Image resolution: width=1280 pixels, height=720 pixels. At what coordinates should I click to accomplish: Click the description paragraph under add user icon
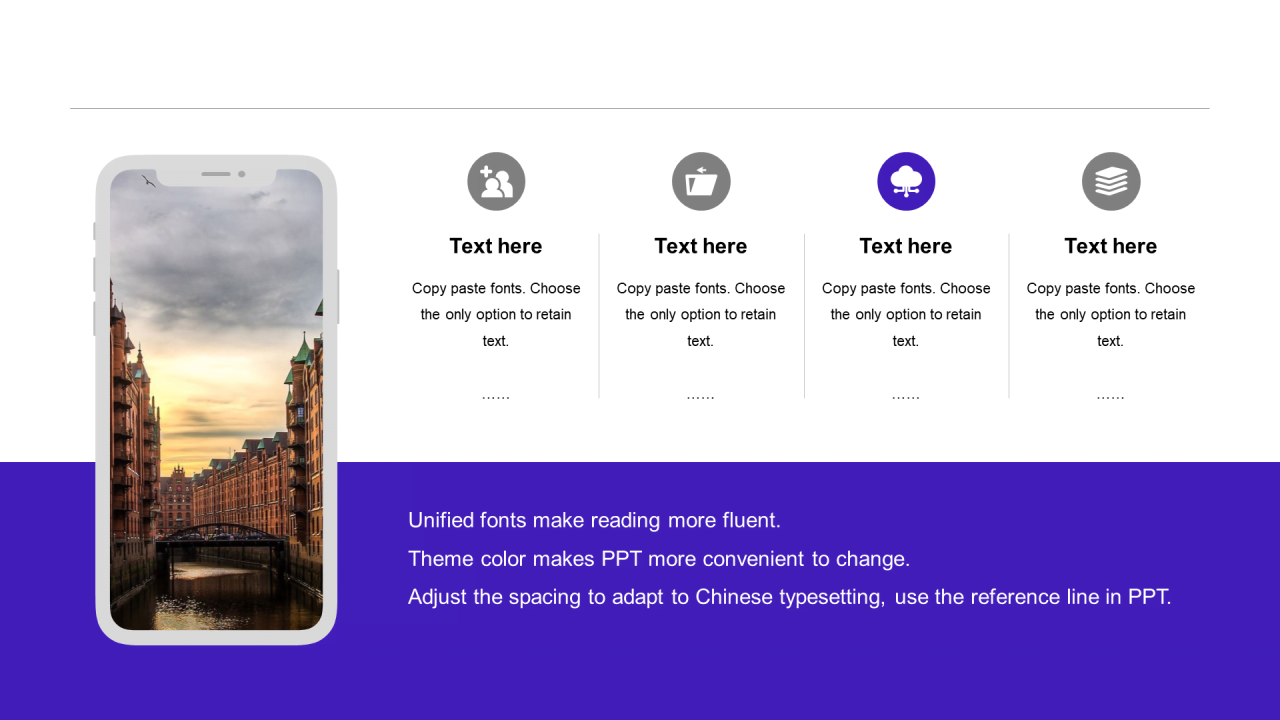pos(496,314)
